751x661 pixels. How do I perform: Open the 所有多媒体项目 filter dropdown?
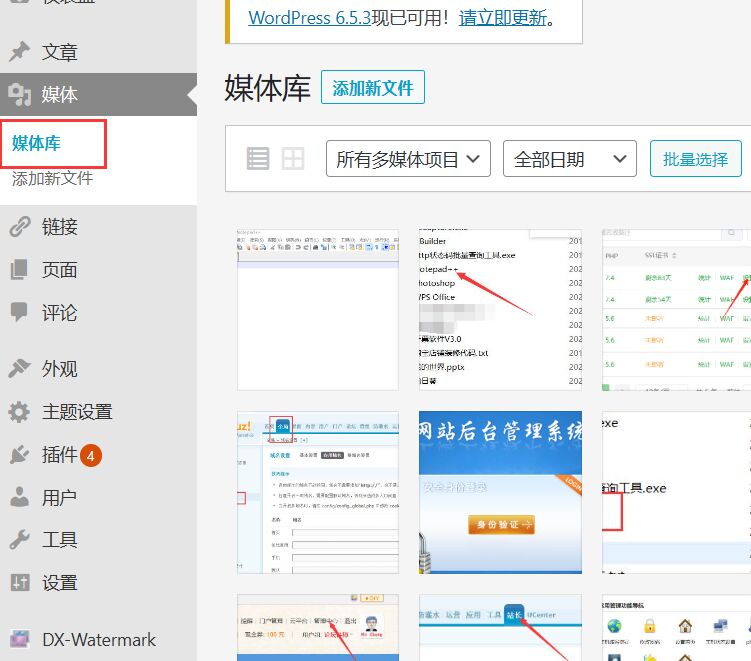408,159
